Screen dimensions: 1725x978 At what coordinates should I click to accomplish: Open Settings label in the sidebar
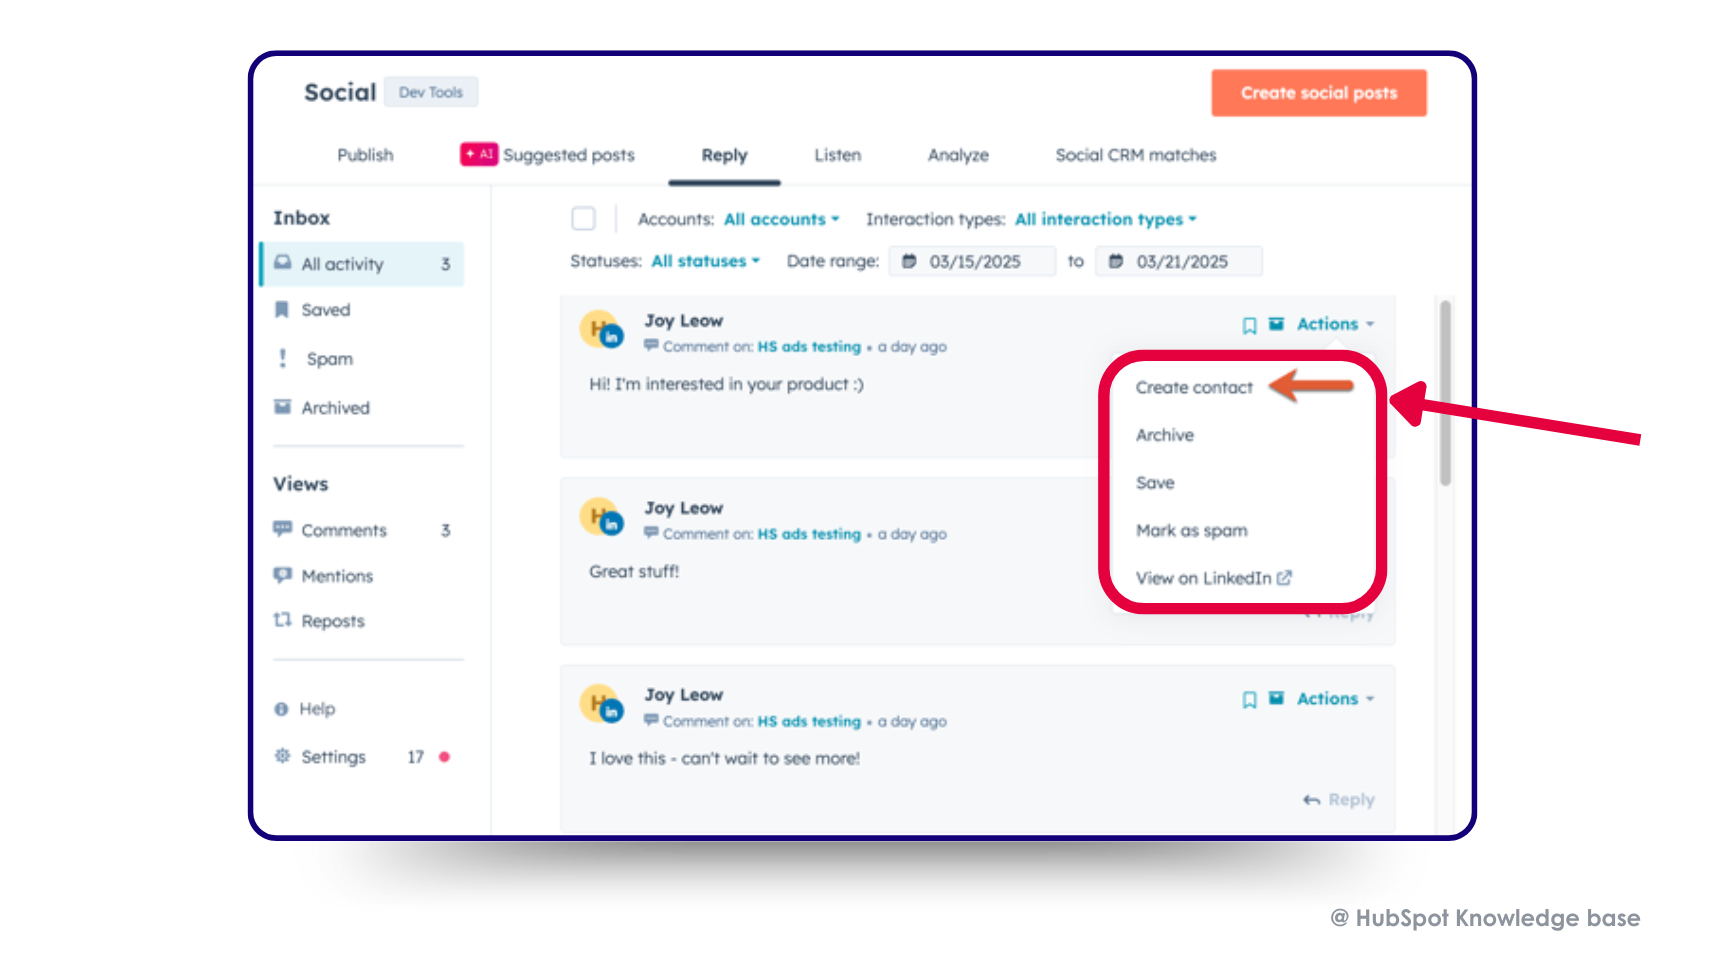click(333, 757)
